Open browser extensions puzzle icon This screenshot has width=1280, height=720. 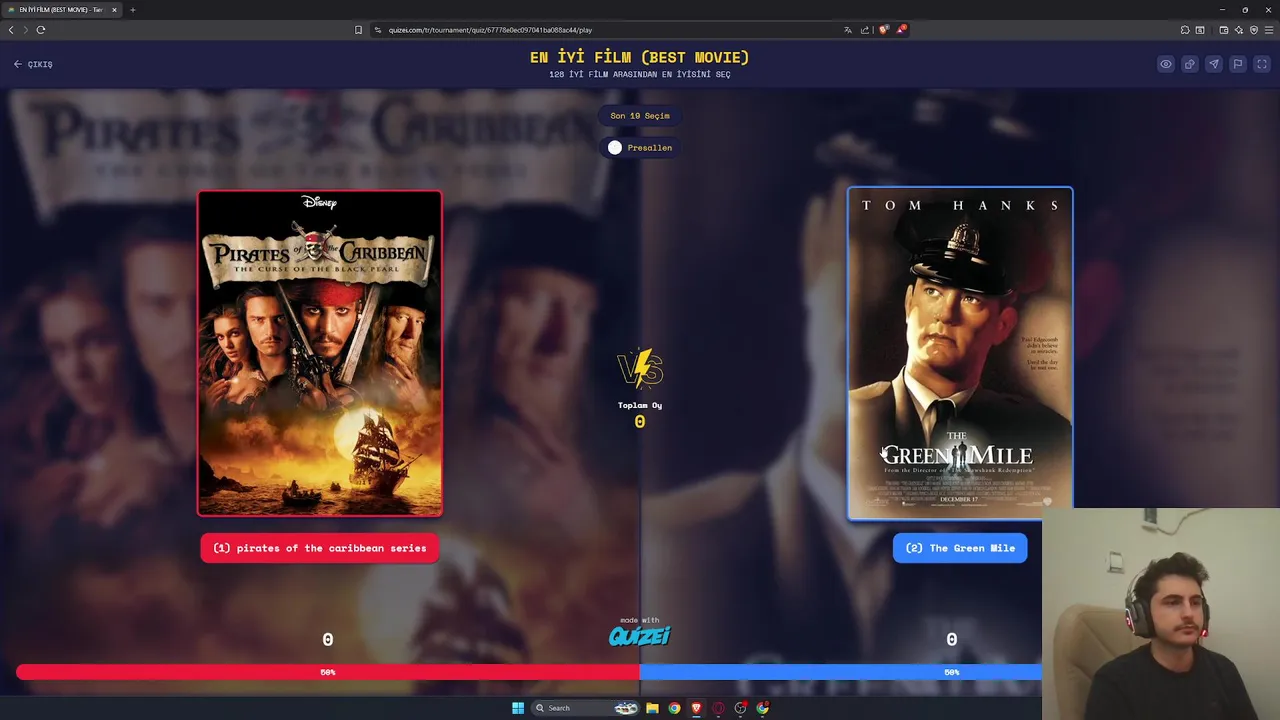1185,30
